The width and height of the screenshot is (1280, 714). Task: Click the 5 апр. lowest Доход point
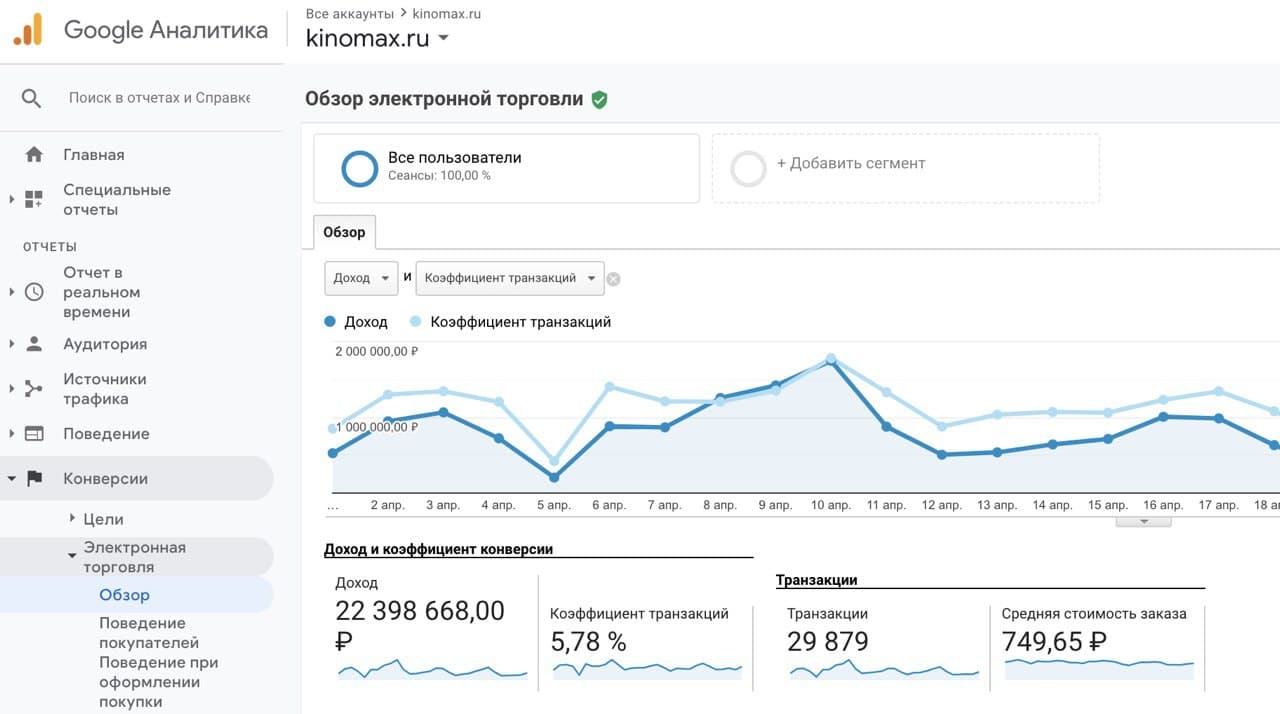(554, 477)
